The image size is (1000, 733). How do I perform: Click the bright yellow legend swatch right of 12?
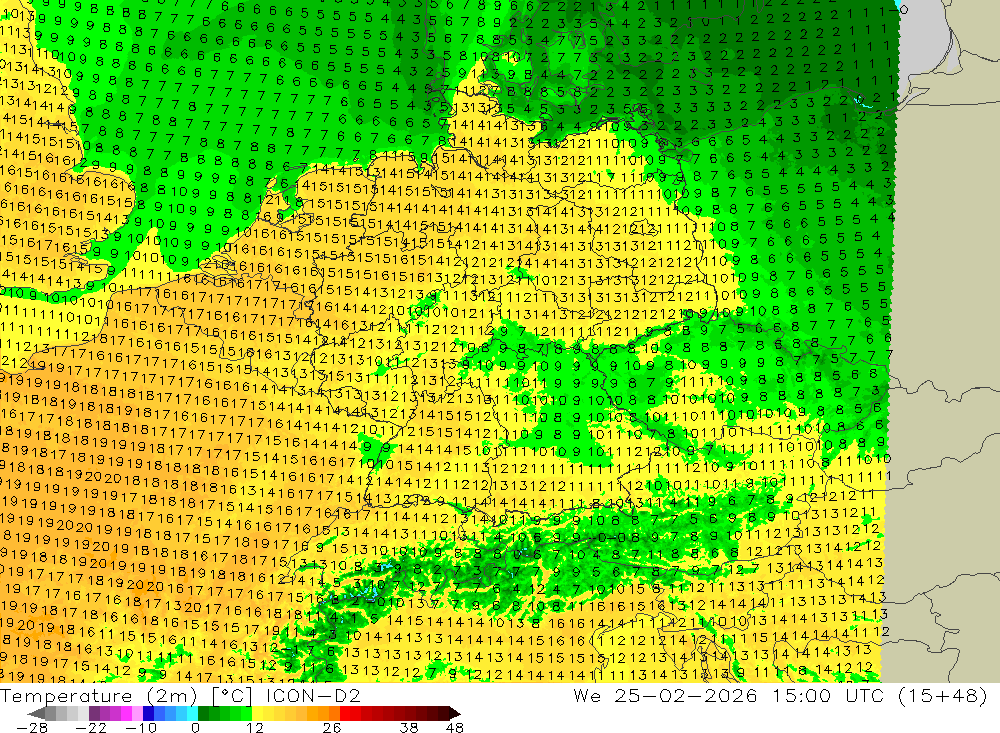pos(257,714)
